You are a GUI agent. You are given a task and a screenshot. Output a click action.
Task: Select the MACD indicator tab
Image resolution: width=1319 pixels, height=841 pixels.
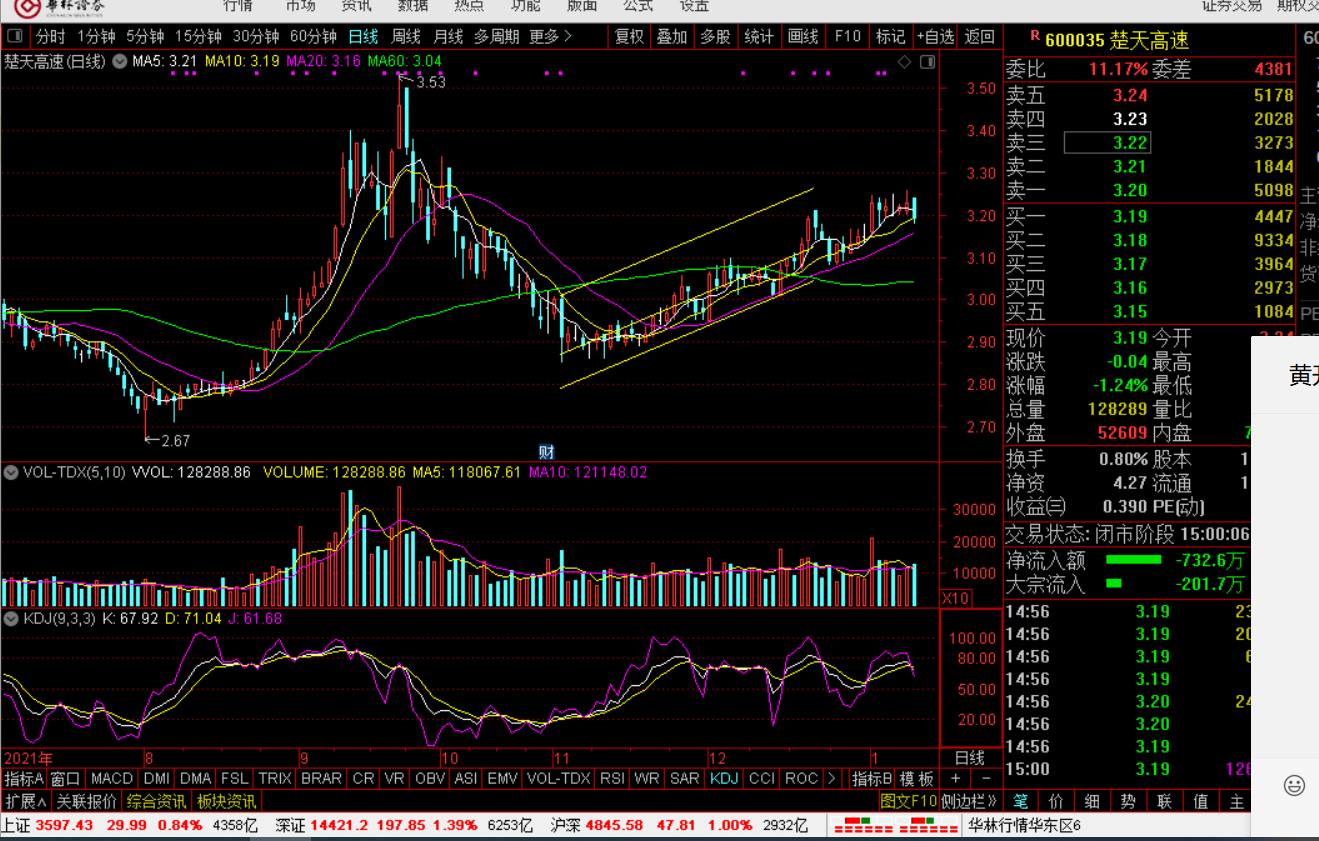pyautogui.click(x=111, y=779)
